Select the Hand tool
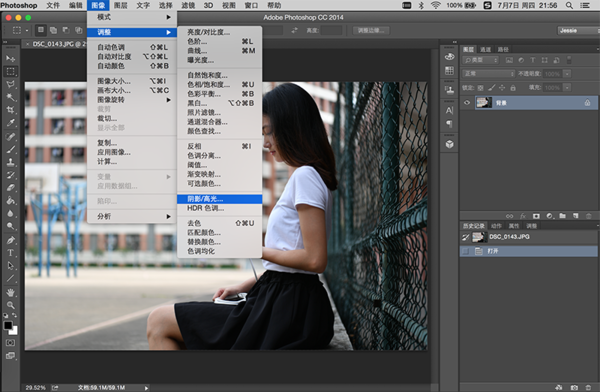This screenshot has height=392, width=600. [10, 292]
